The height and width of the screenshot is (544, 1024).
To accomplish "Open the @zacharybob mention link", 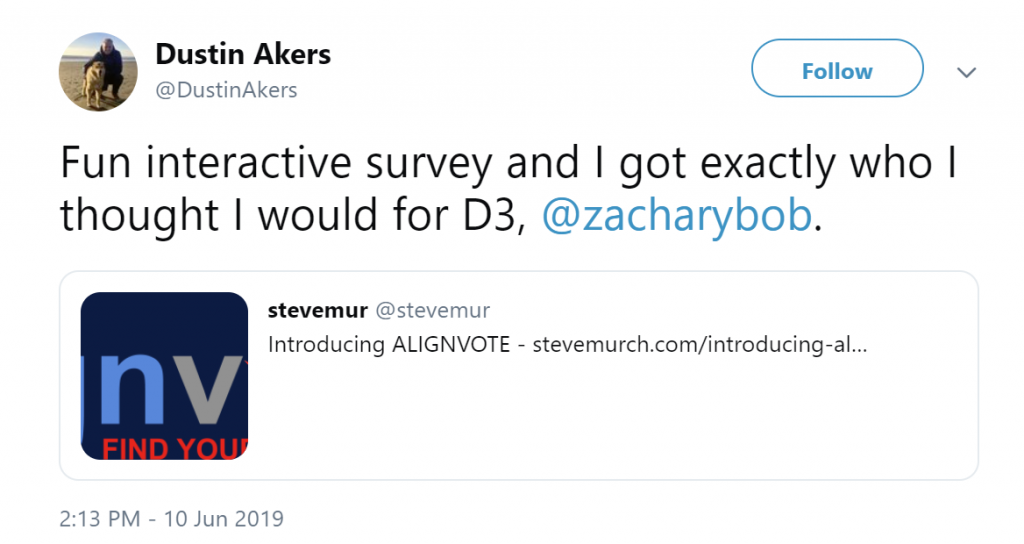I will click(677, 214).
